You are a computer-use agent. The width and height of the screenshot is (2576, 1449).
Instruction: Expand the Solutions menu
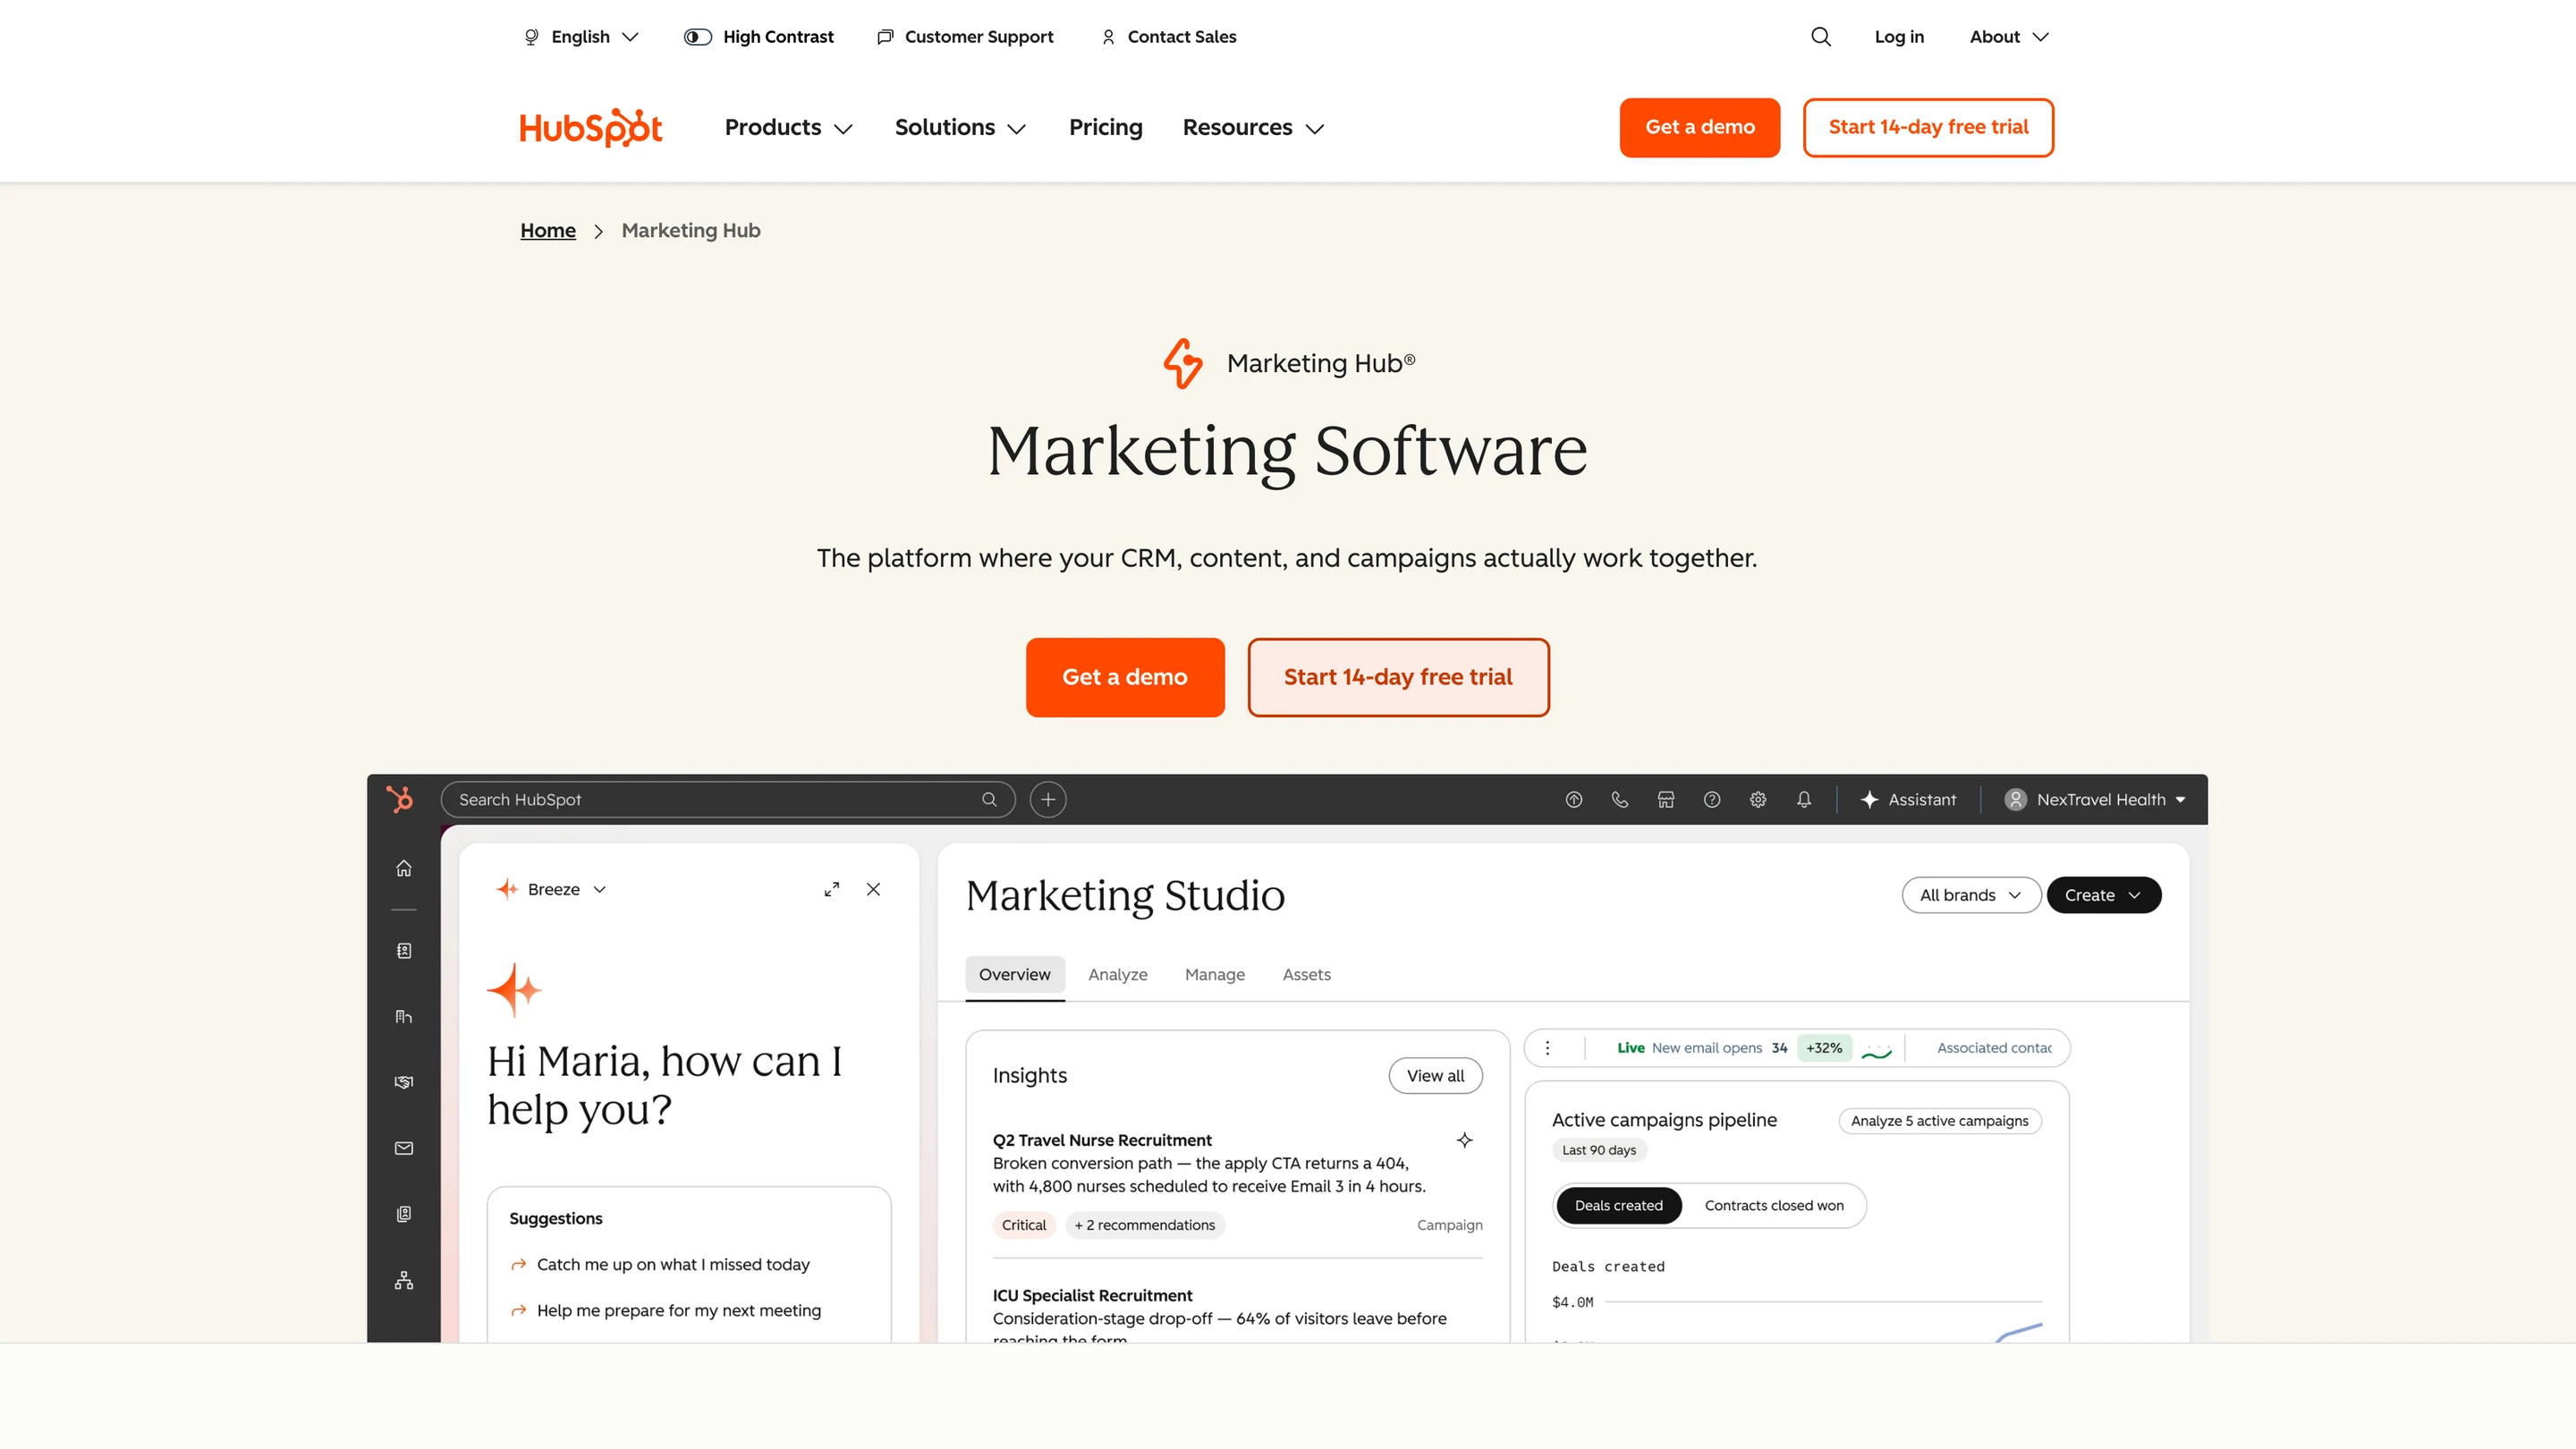pos(960,127)
